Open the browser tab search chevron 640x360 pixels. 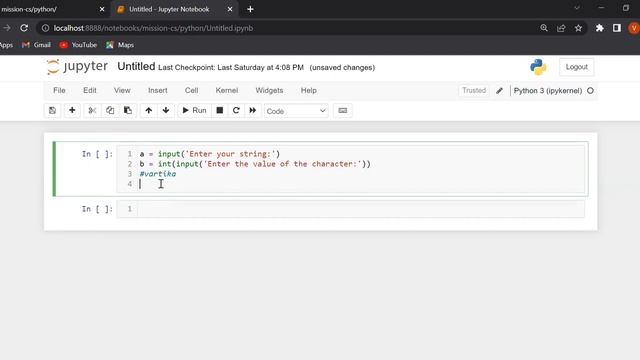tap(576, 8)
